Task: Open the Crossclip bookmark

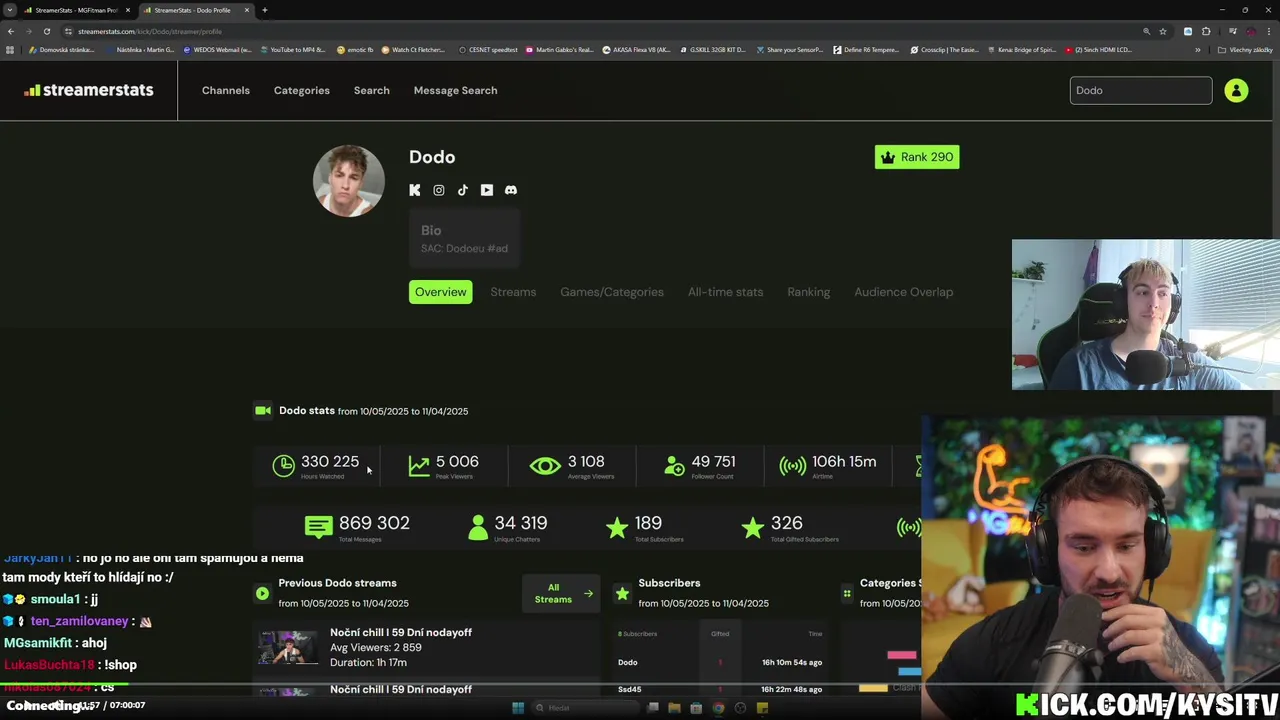Action: coord(943,50)
